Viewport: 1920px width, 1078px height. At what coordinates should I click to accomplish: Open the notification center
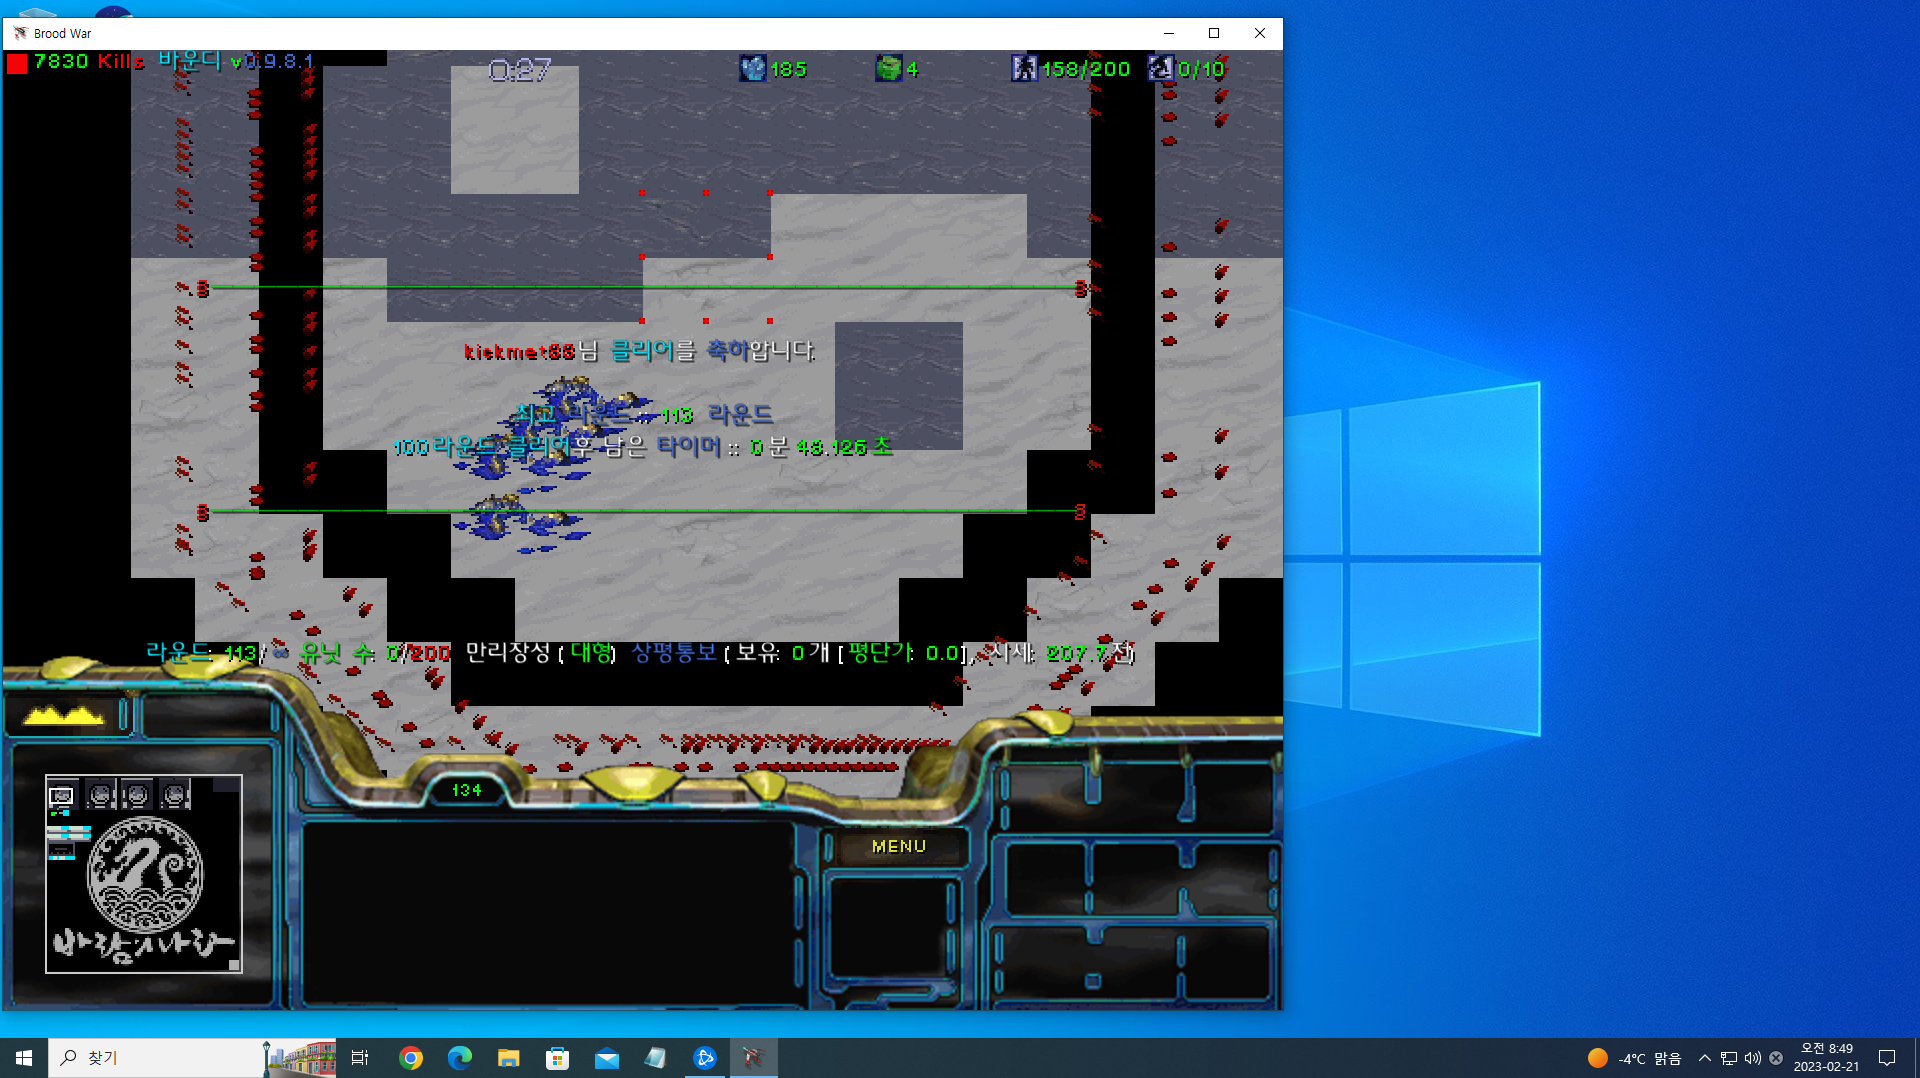click(x=1887, y=1058)
